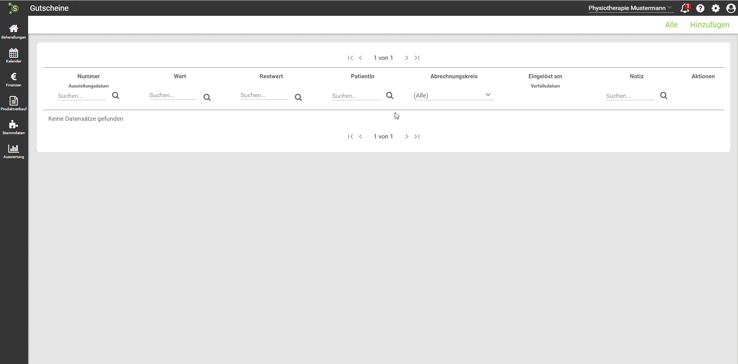
Task: Open notifications bell icon
Action: tap(685, 8)
